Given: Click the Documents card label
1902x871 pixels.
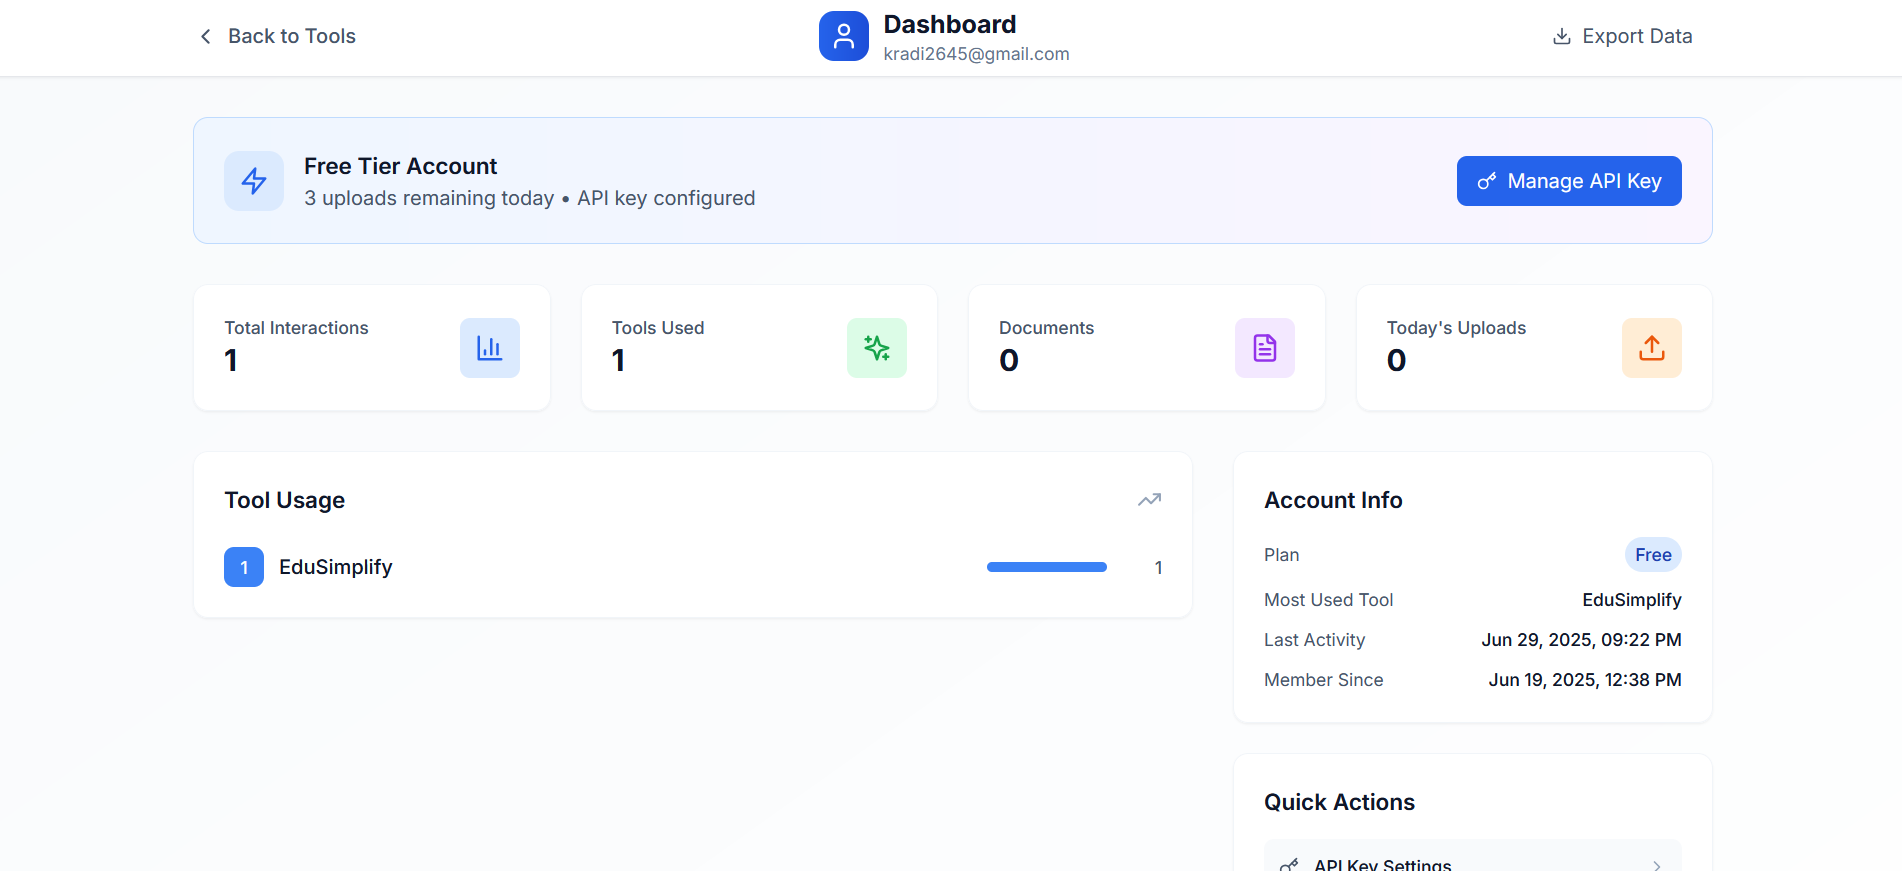Looking at the screenshot, I should point(1046,328).
